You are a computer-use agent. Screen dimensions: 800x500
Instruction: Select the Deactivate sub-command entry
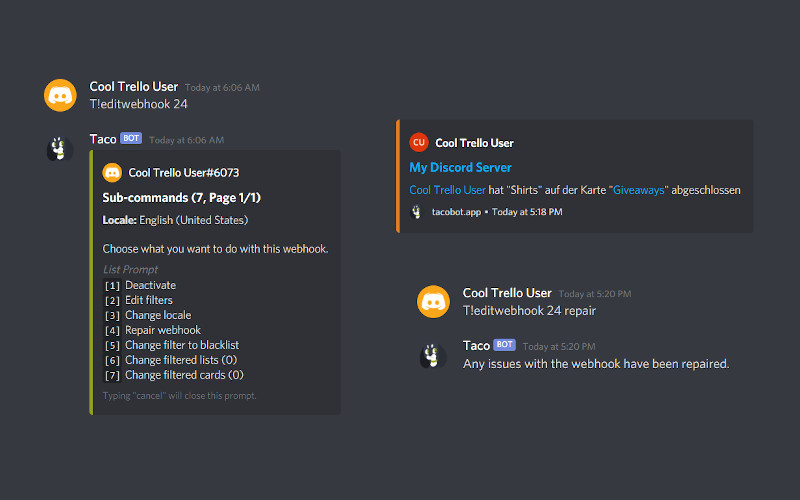tap(150, 285)
